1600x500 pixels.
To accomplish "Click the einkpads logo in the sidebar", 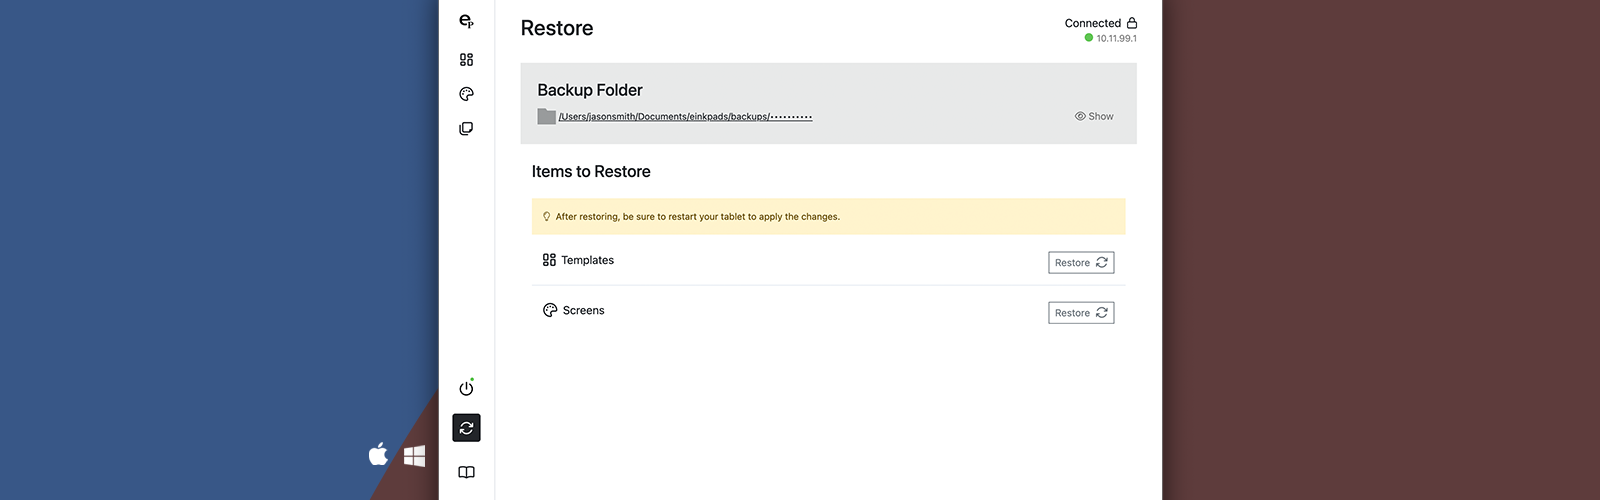I will click(466, 21).
